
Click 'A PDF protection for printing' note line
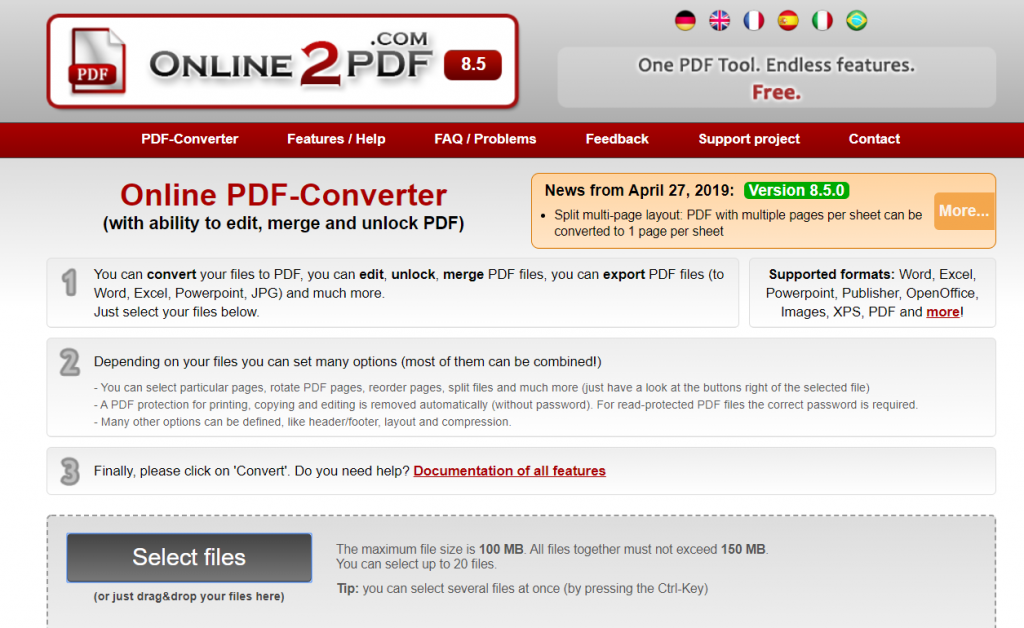point(506,405)
